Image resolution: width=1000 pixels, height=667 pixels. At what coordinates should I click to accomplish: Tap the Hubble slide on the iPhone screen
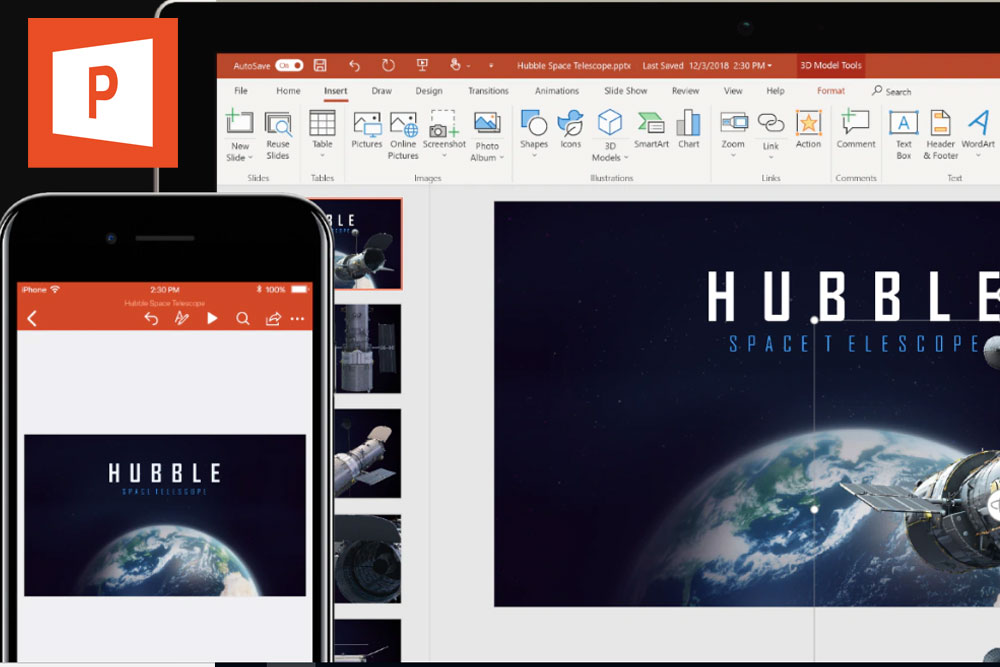[x=165, y=515]
